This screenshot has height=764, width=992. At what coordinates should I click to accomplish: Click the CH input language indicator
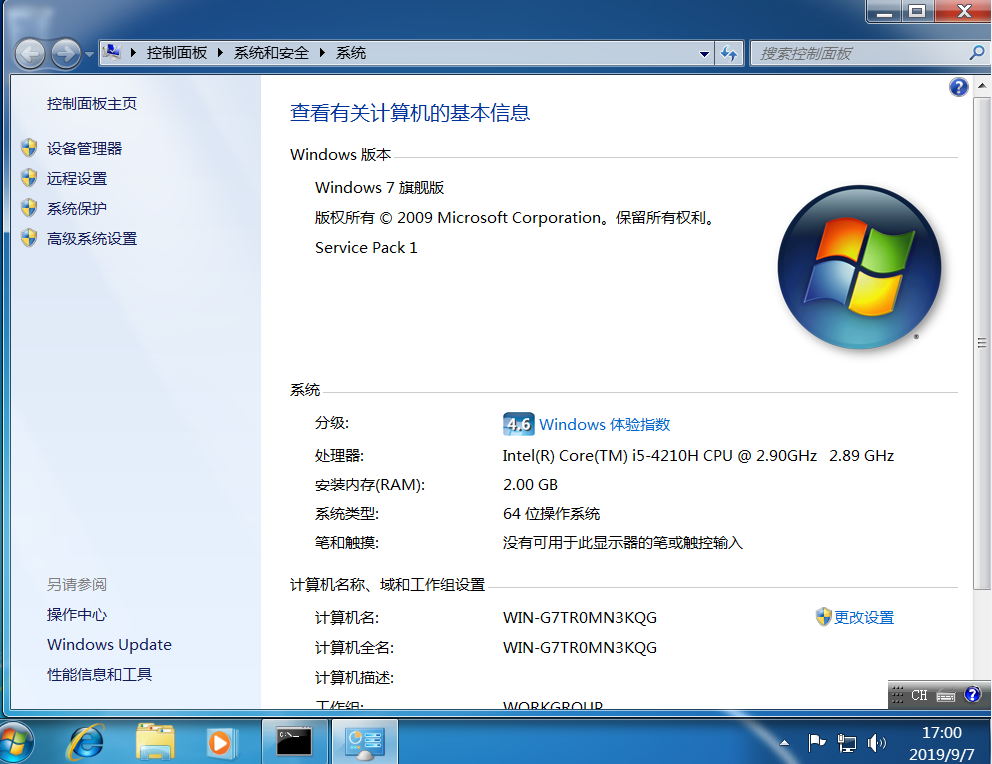coord(919,696)
